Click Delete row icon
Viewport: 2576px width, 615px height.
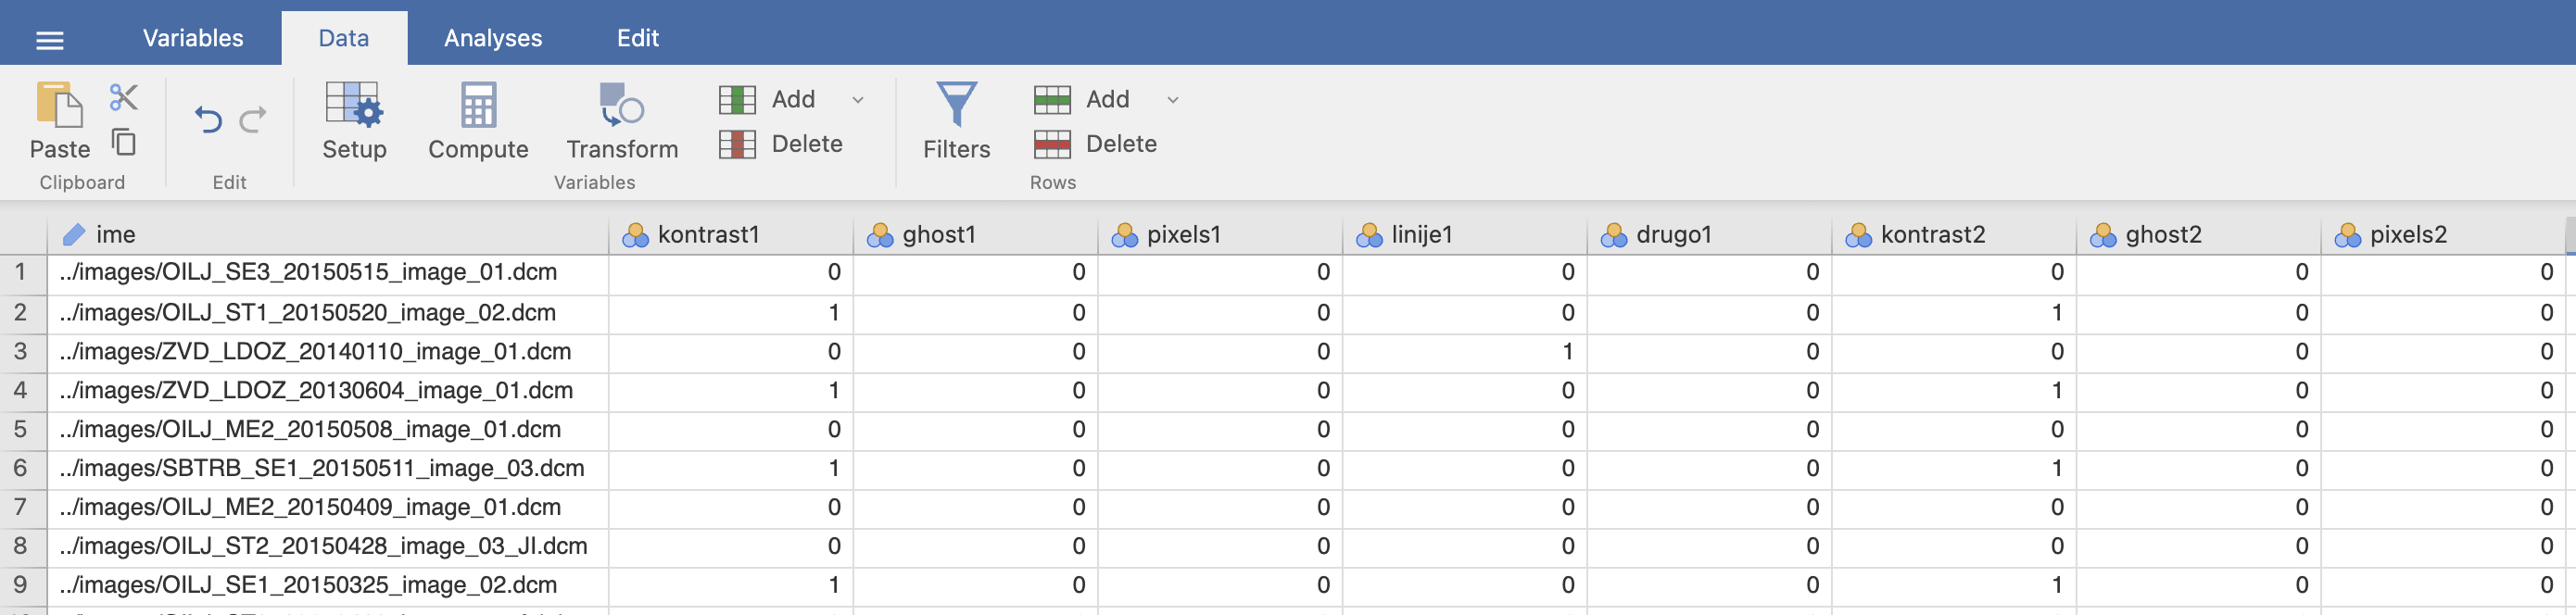(1052, 144)
